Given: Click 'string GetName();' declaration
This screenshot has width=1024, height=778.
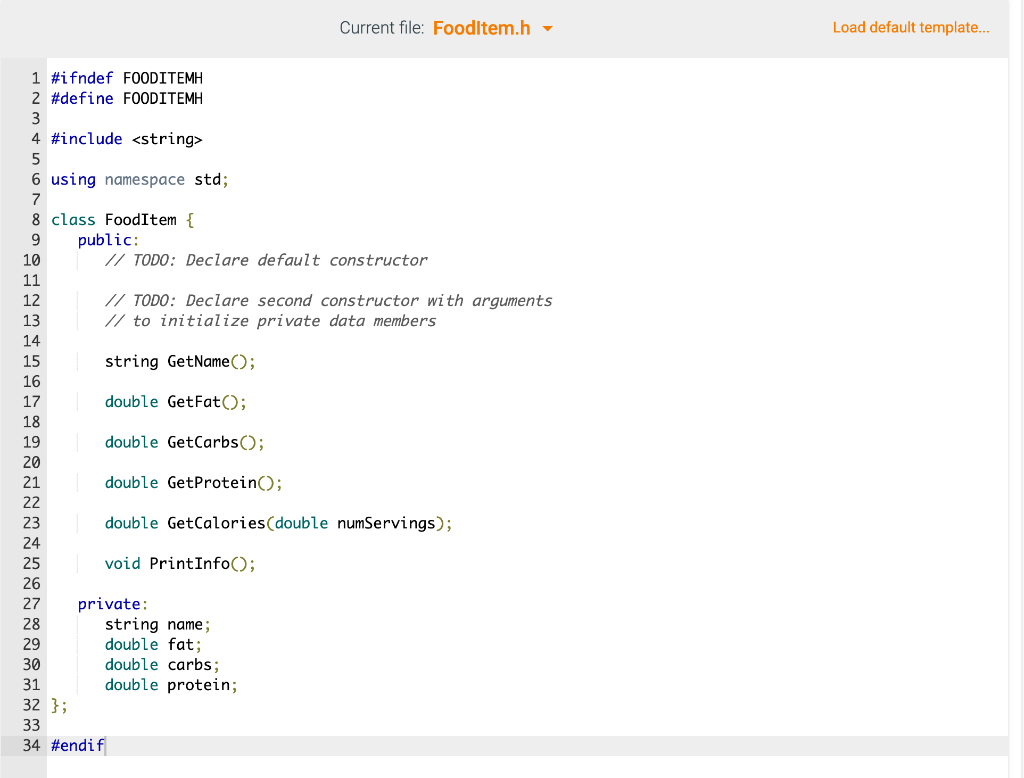Looking at the screenshot, I should tap(180, 361).
